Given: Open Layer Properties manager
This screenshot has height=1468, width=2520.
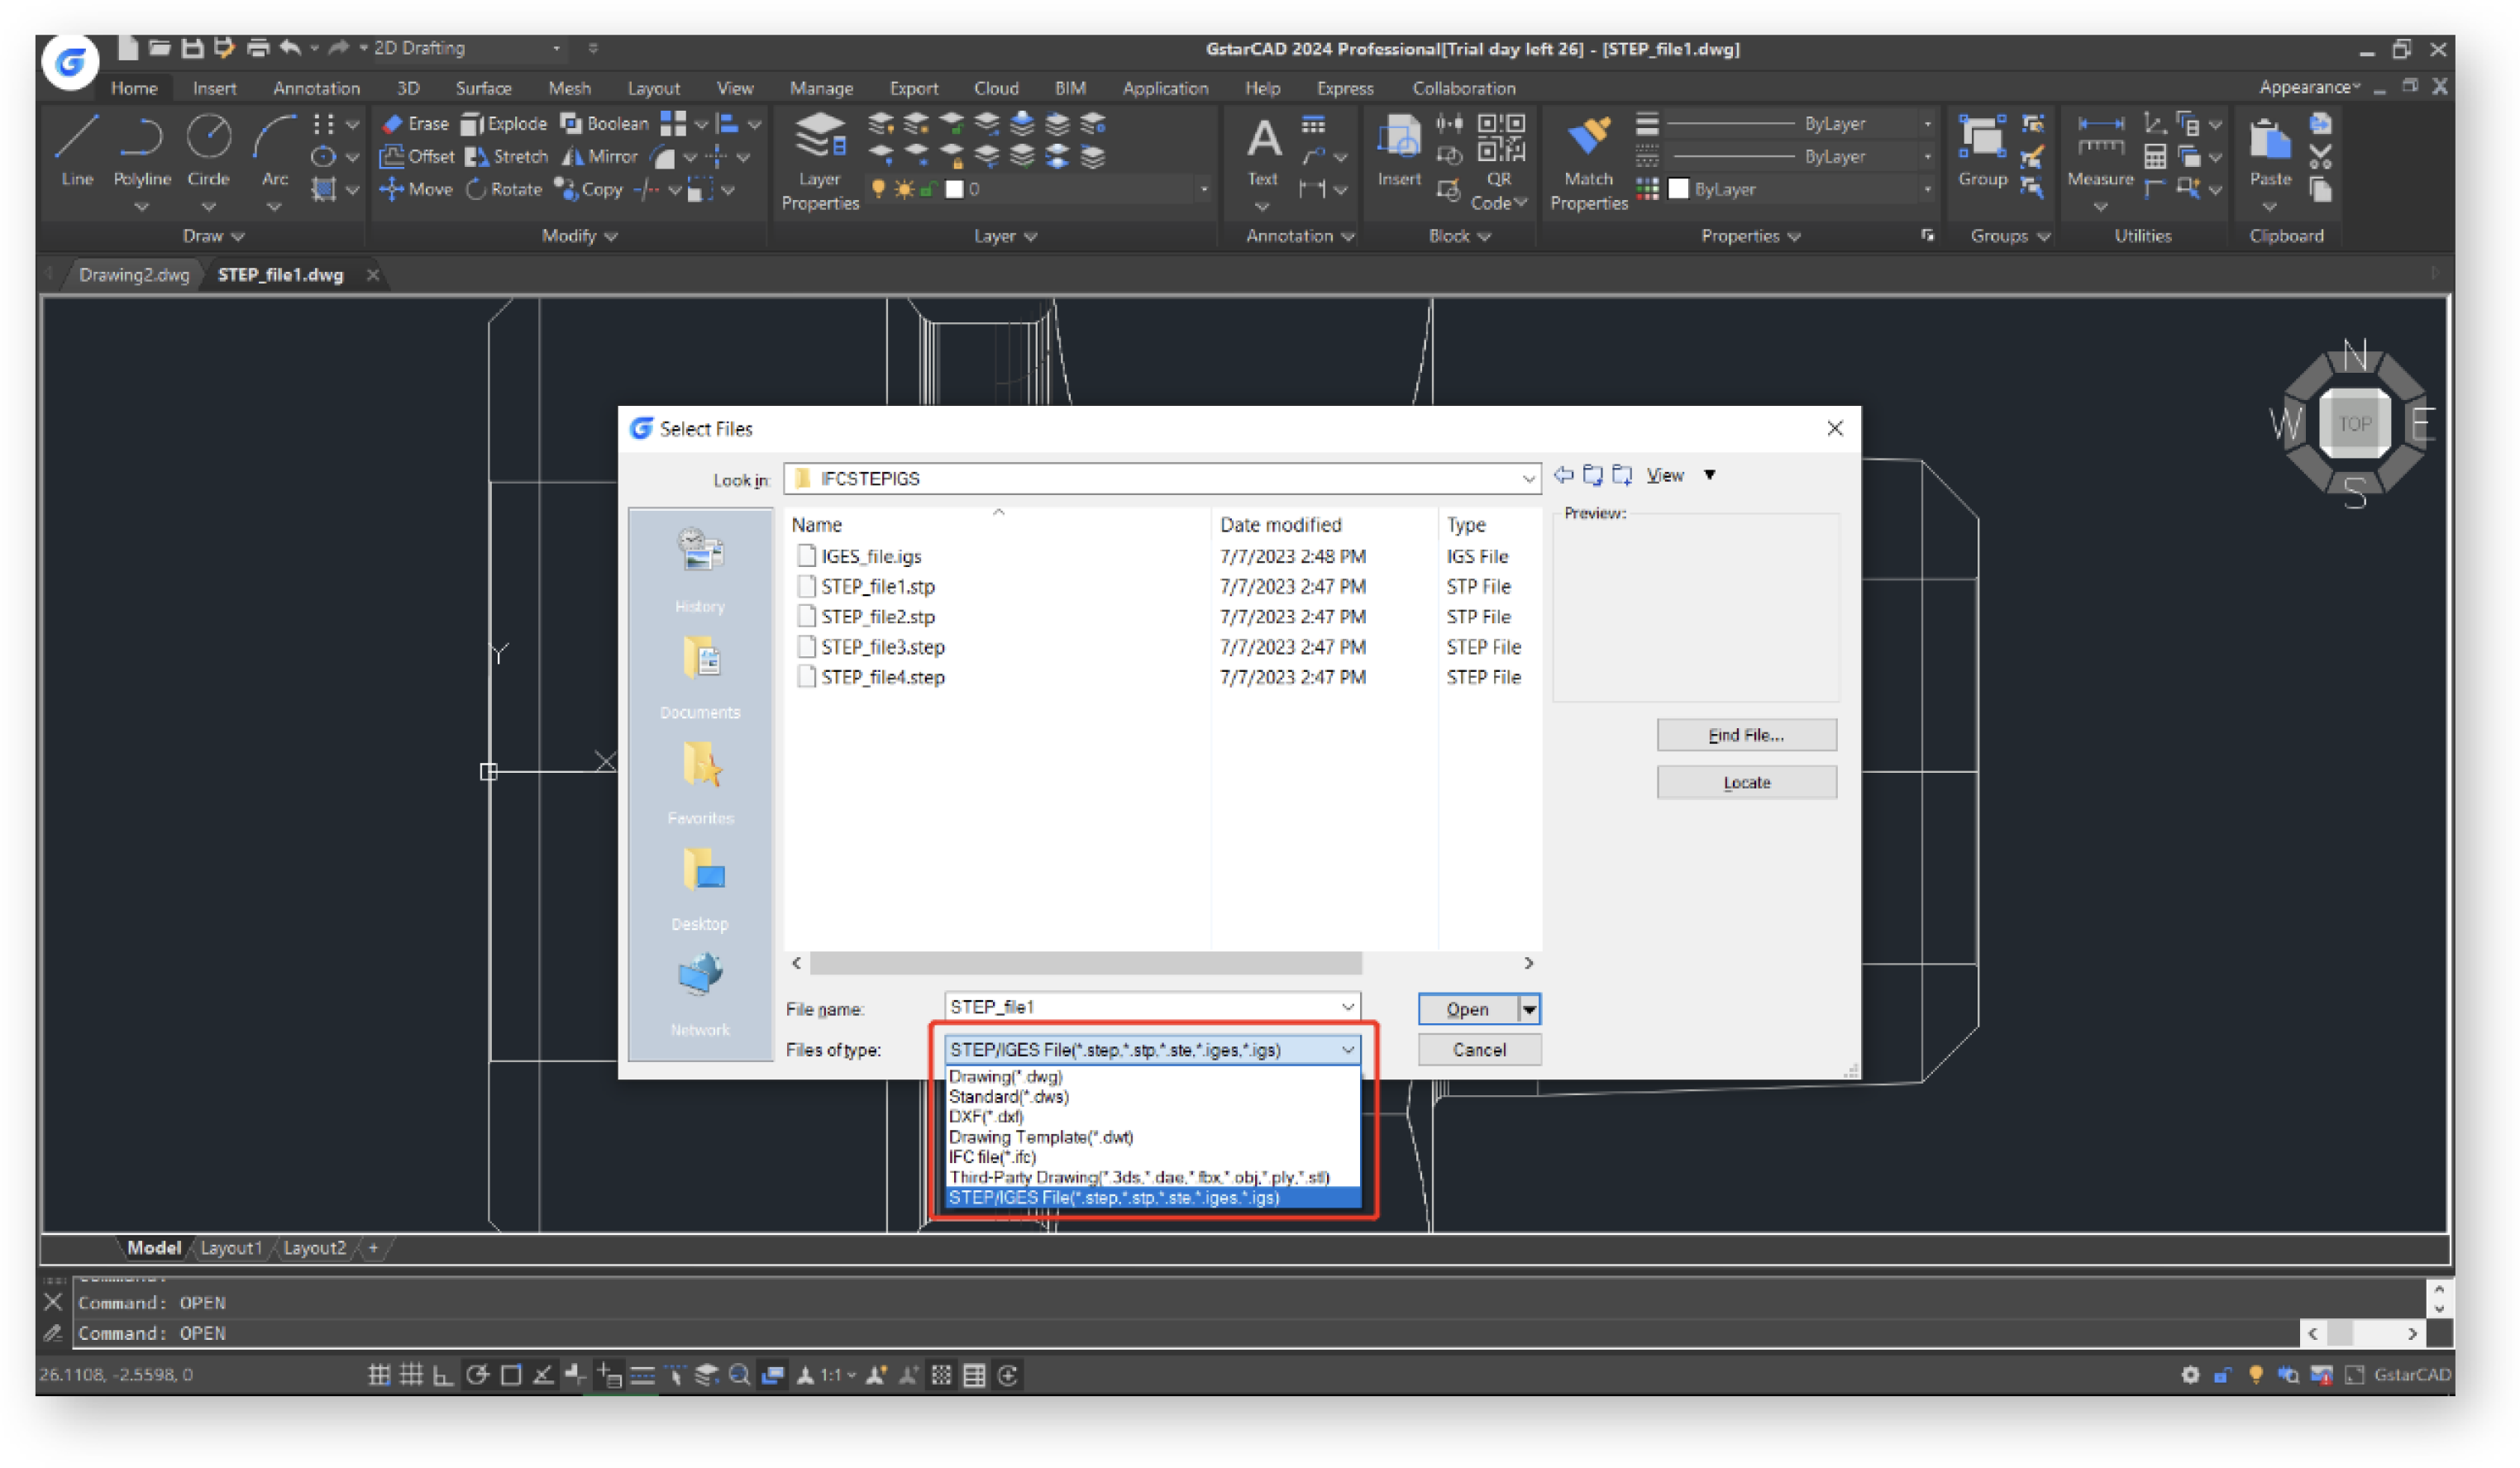Looking at the screenshot, I should click(820, 160).
